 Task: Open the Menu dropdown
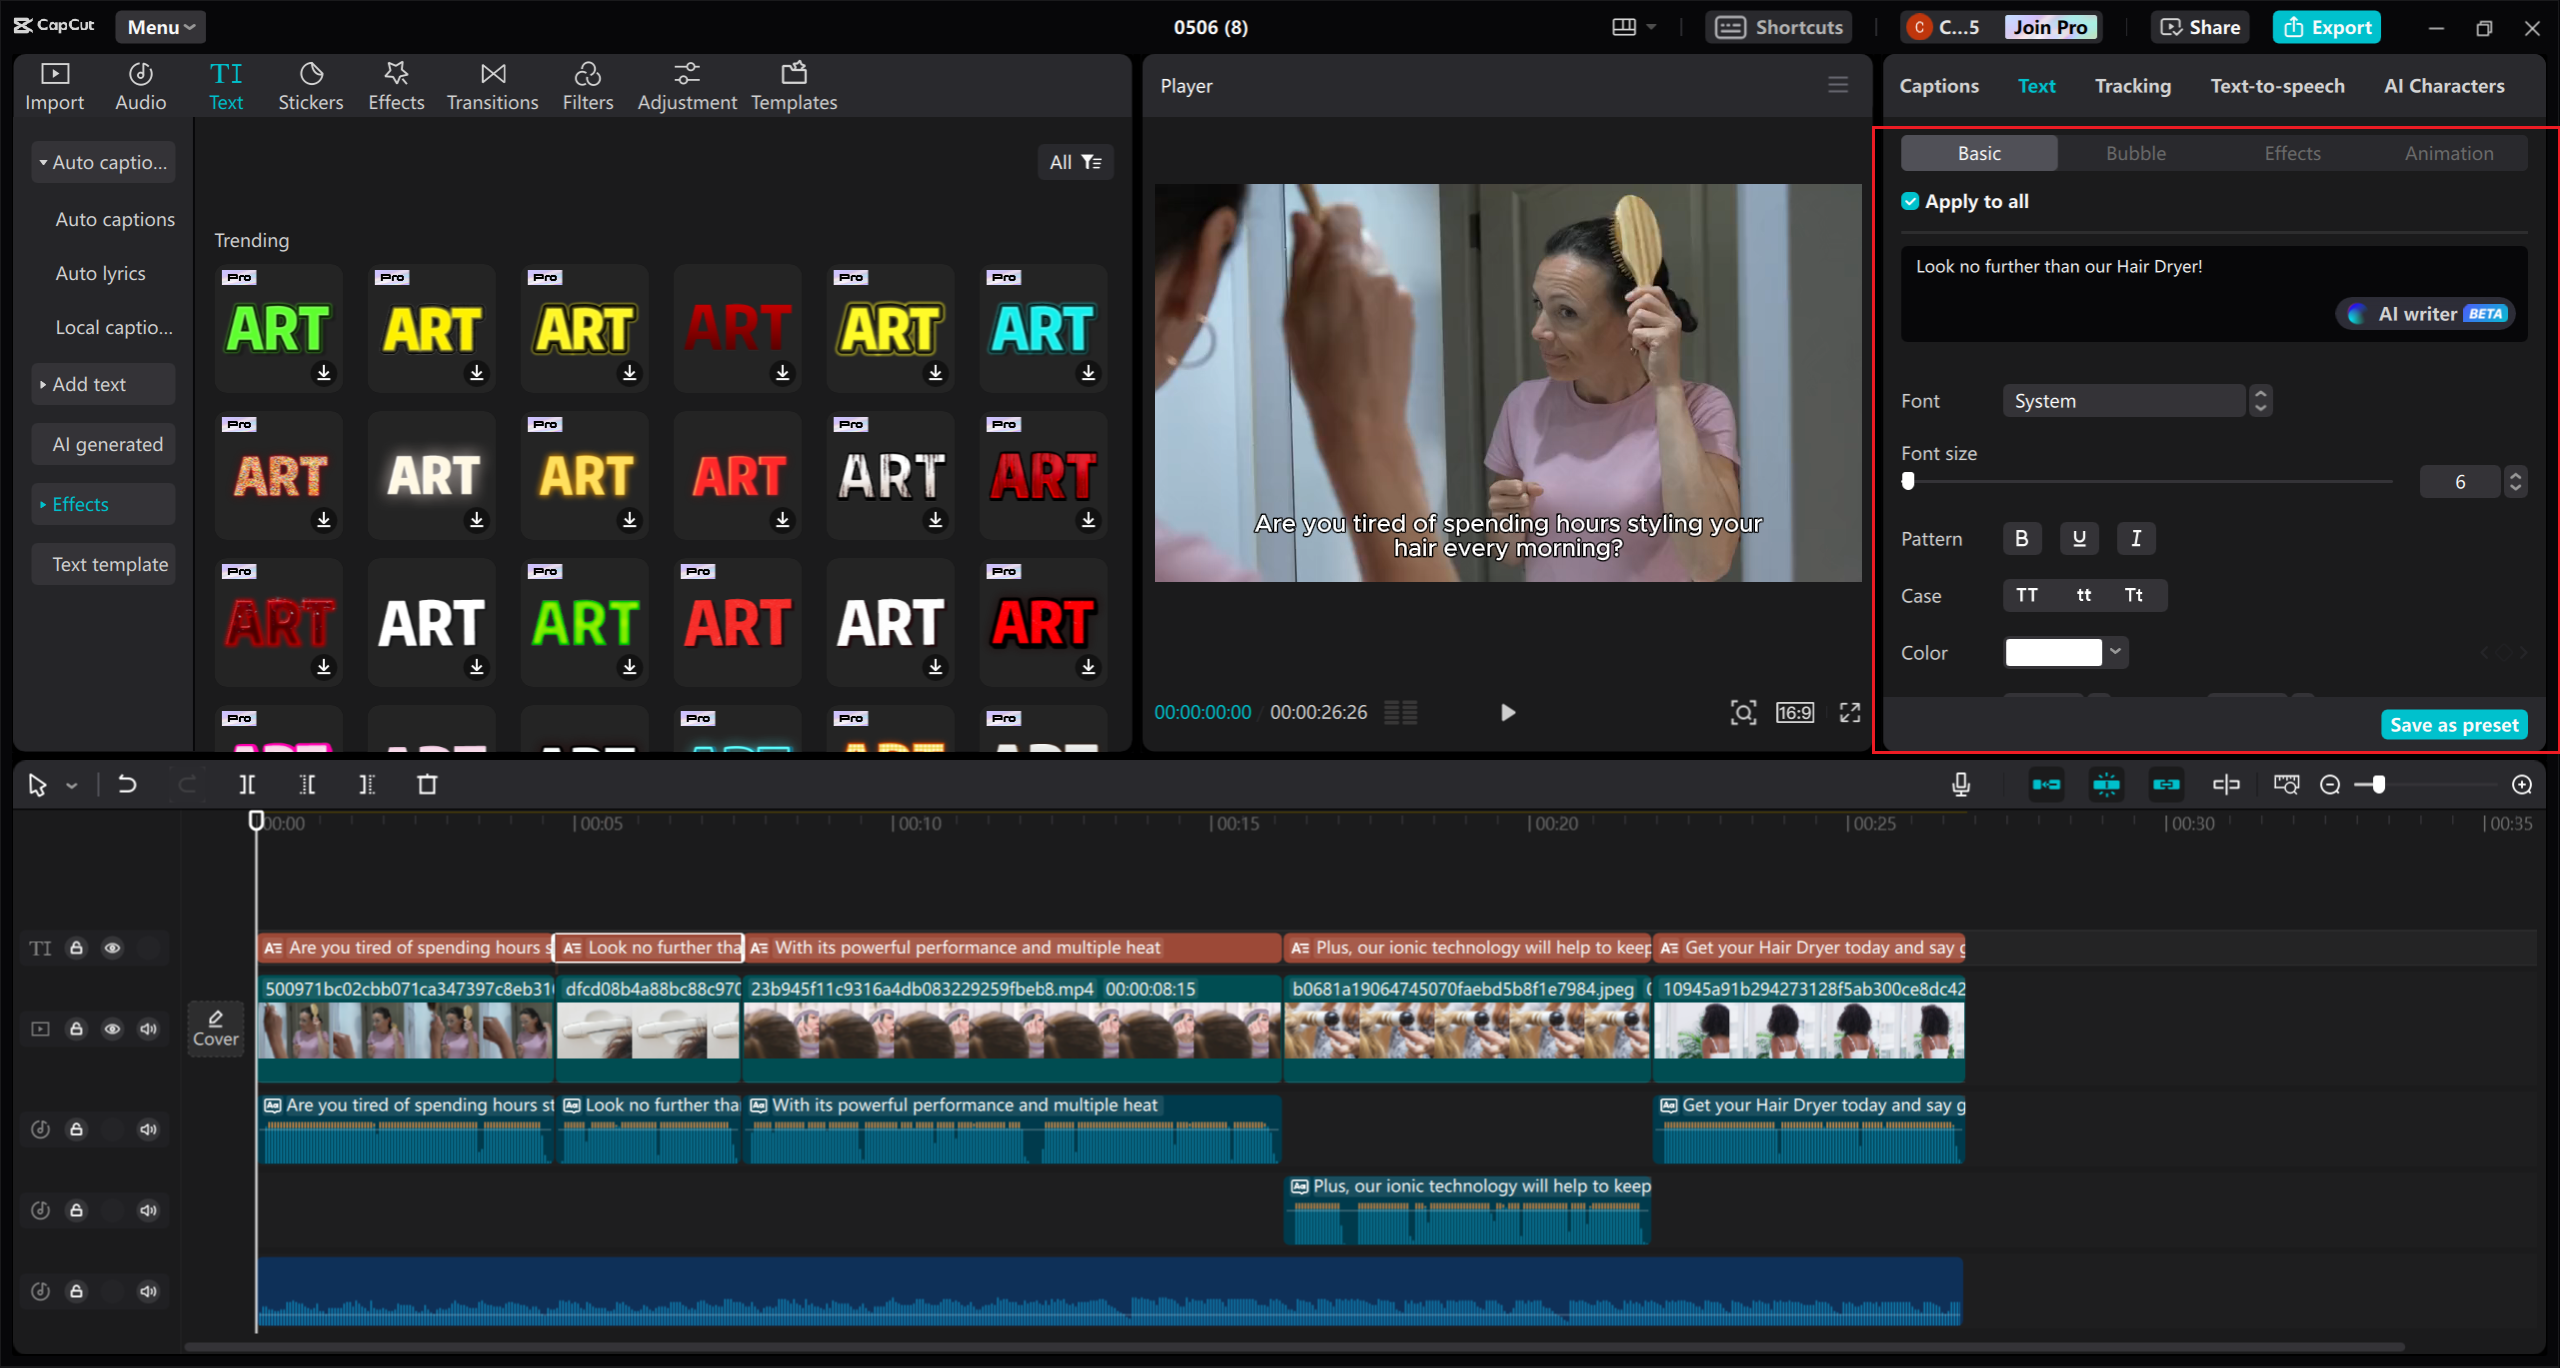coord(160,27)
